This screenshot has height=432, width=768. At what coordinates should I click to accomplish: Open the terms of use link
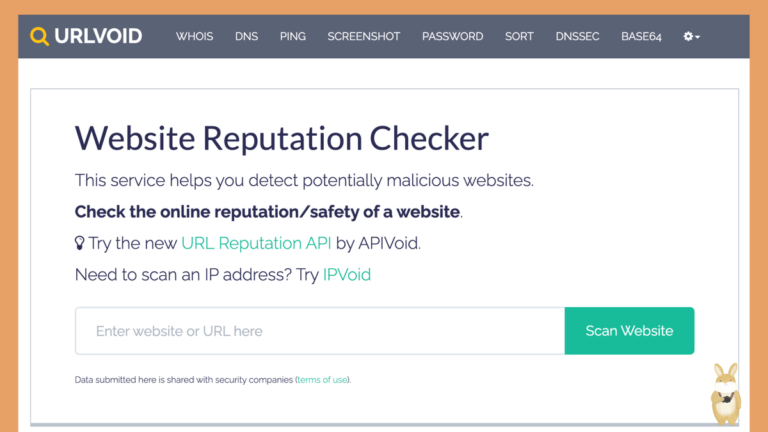(x=322, y=380)
